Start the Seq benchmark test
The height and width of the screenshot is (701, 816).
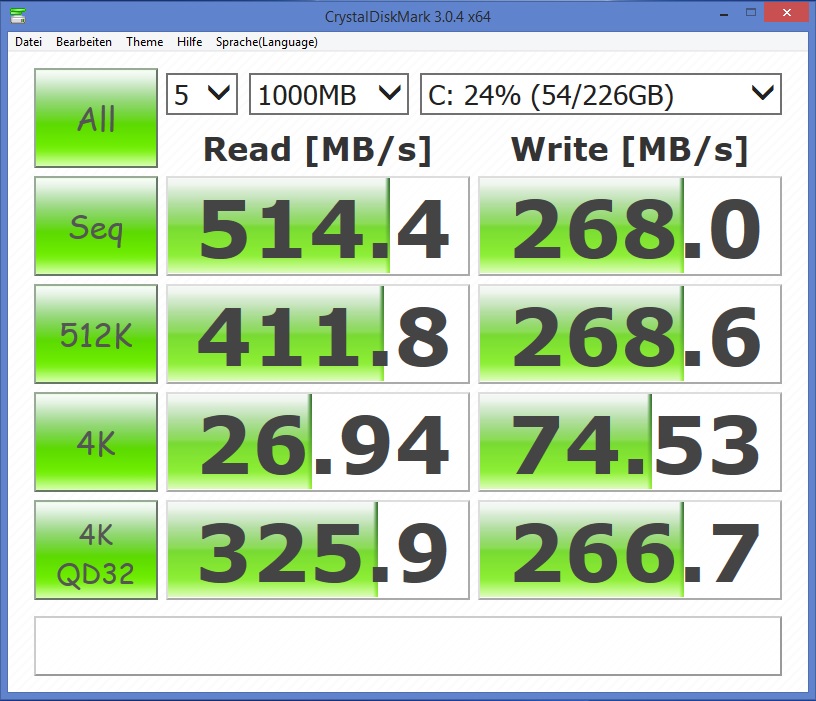(x=96, y=226)
